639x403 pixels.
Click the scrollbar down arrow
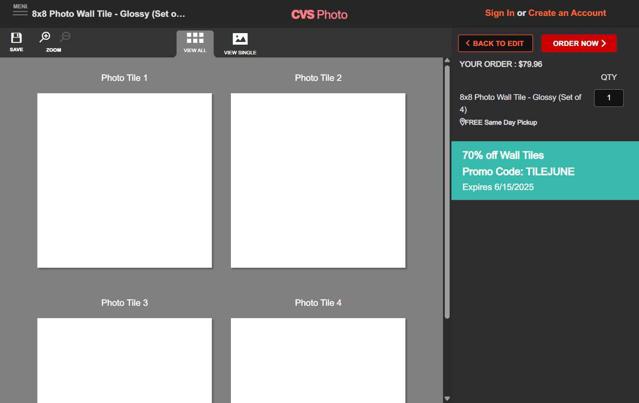pos(447,399)
